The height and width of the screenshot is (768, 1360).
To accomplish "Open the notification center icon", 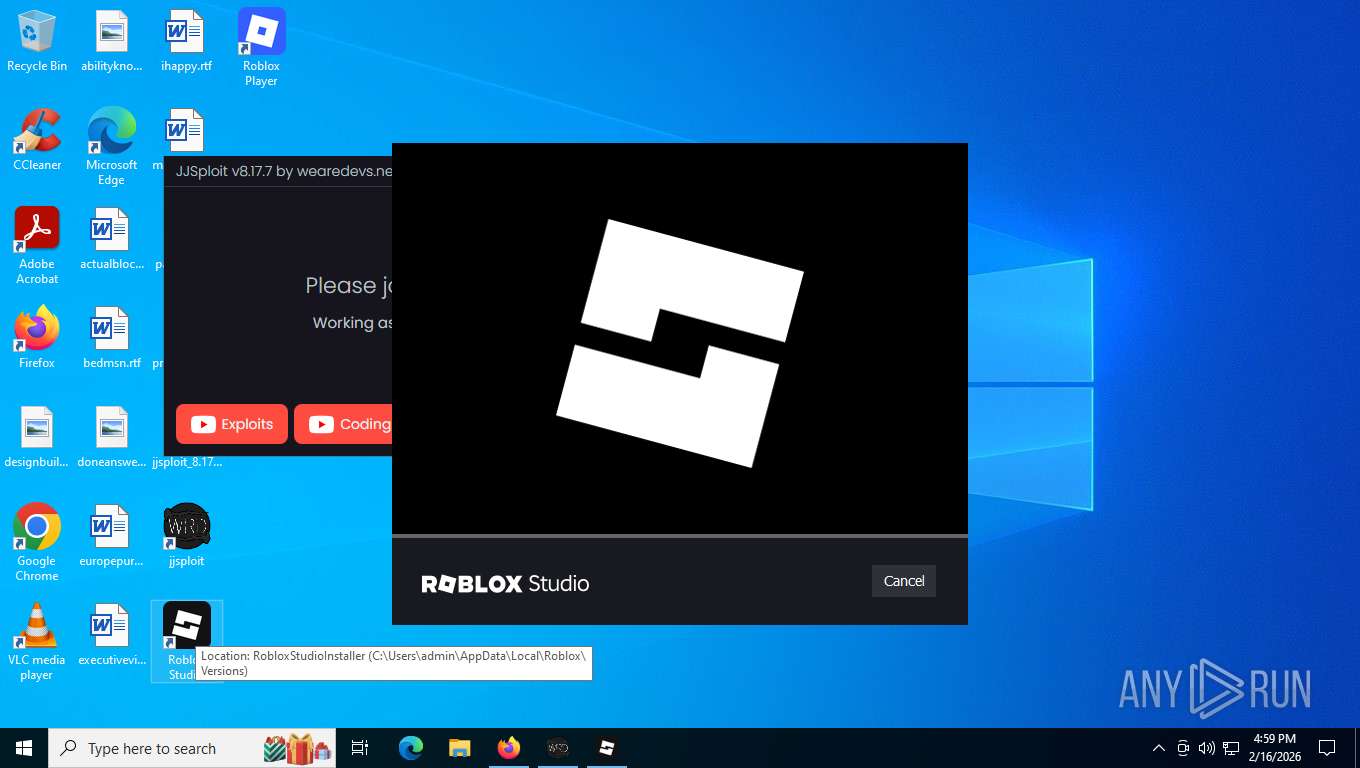I will (x=1327, y=748).
